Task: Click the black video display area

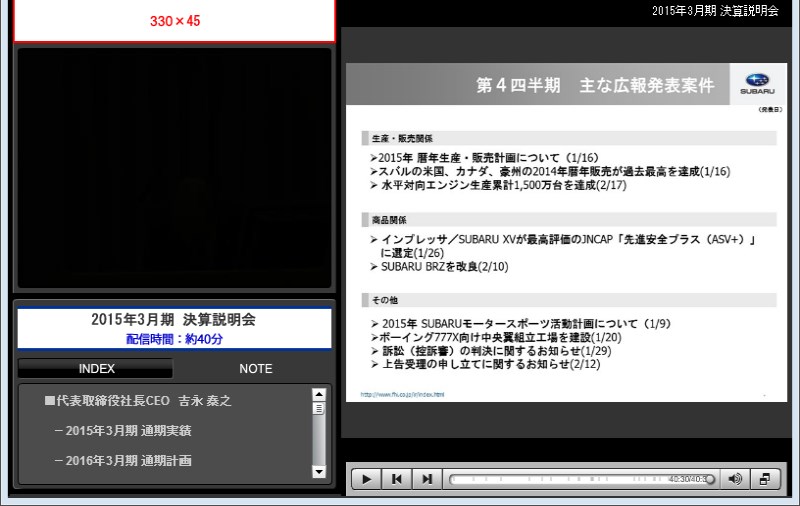Action: [174, 168]
